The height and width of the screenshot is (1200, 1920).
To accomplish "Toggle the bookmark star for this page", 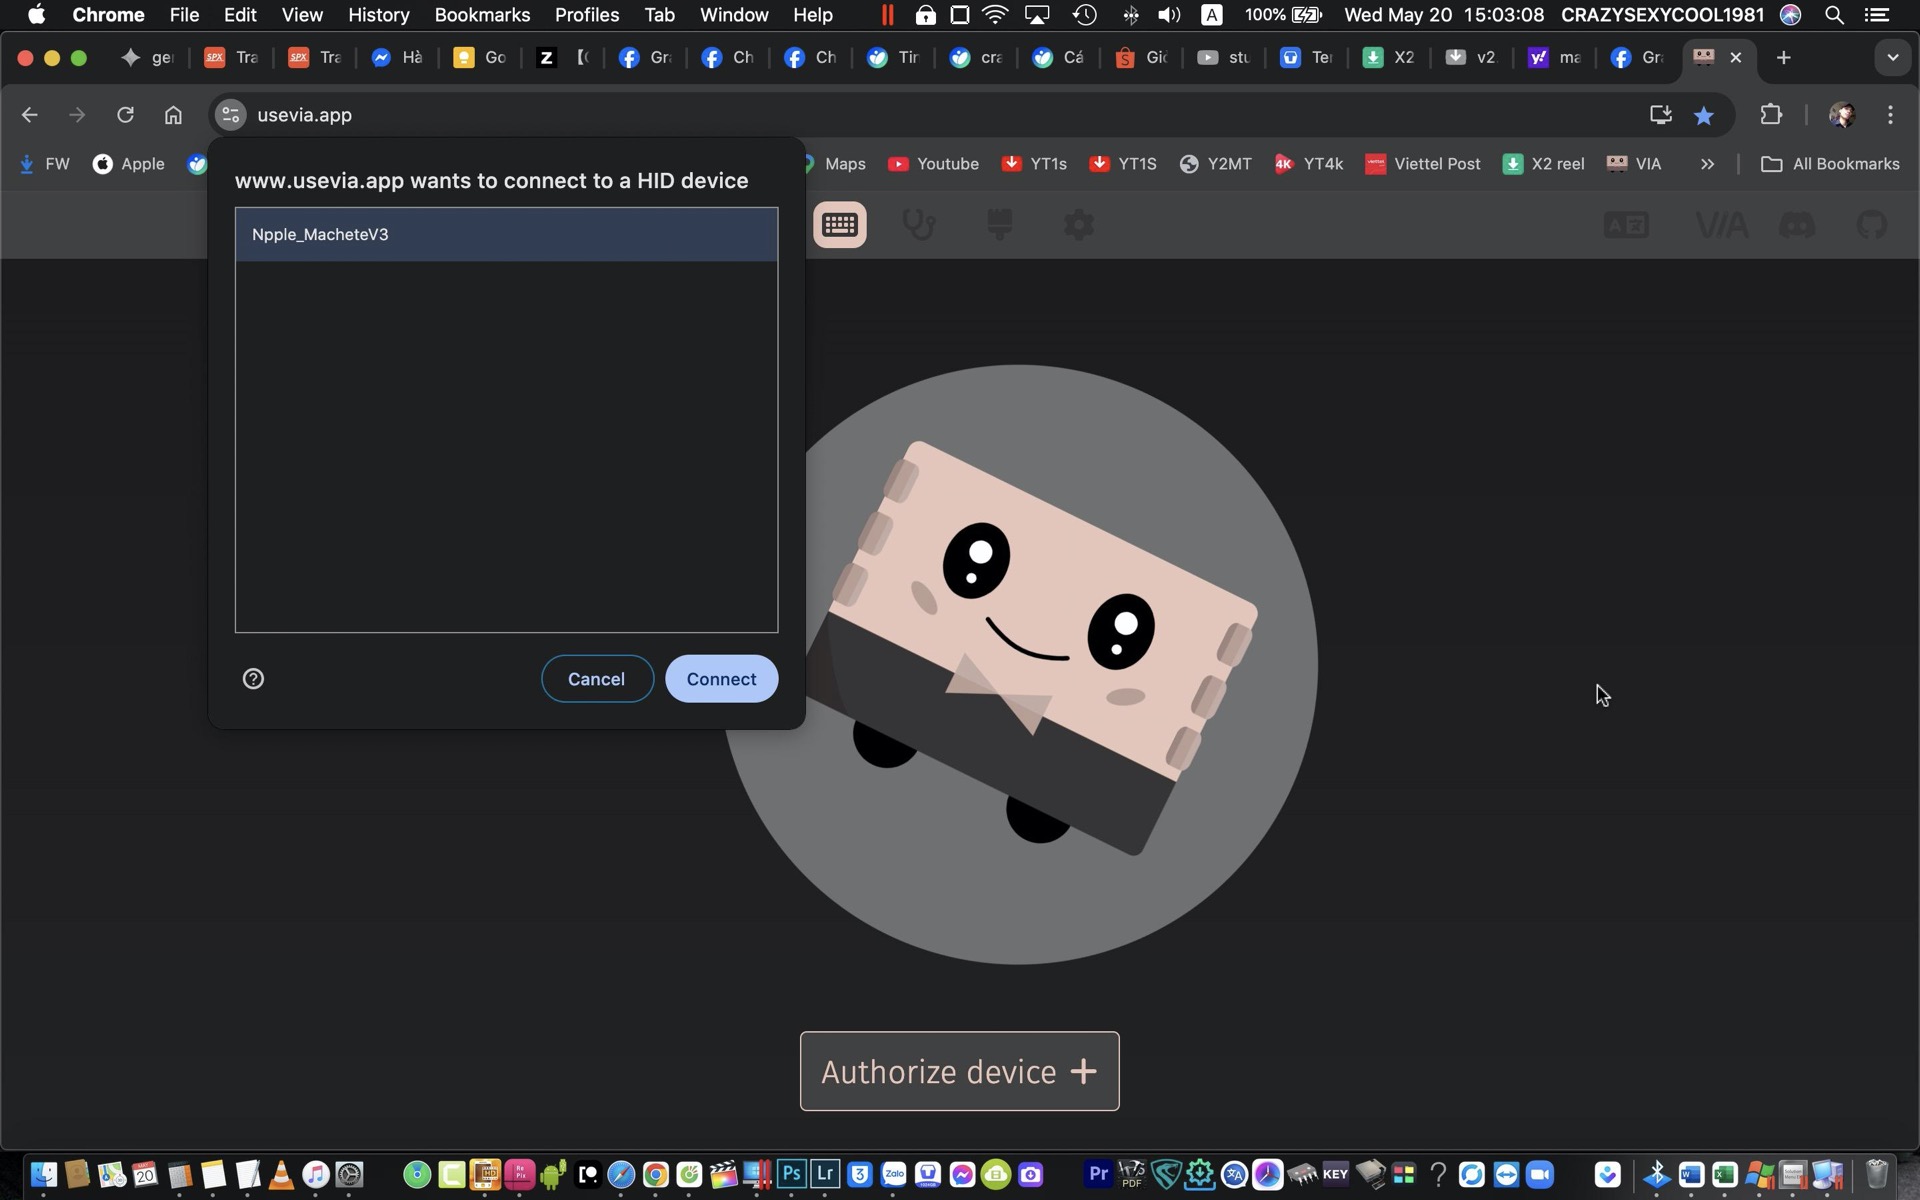I will pos(1704,115).
